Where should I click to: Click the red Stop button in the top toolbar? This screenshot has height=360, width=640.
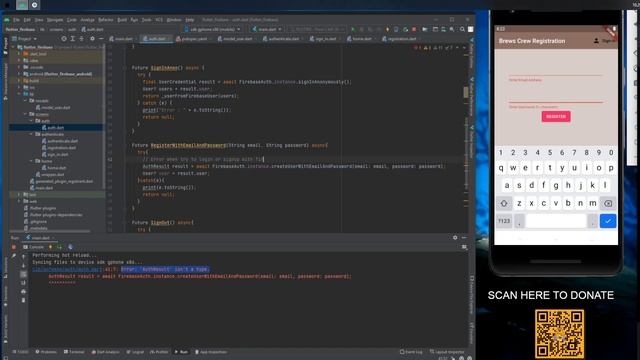coord(414,29)
